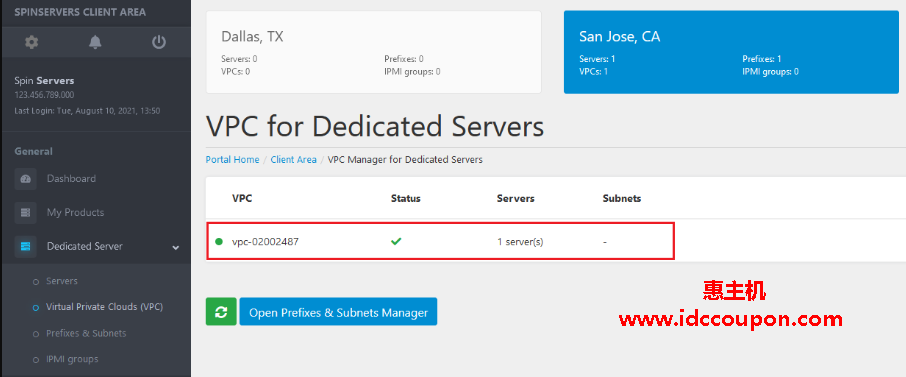This screenshot has width=906, height=377.
Task: Click the My Products icon
Action: (25, 213)
